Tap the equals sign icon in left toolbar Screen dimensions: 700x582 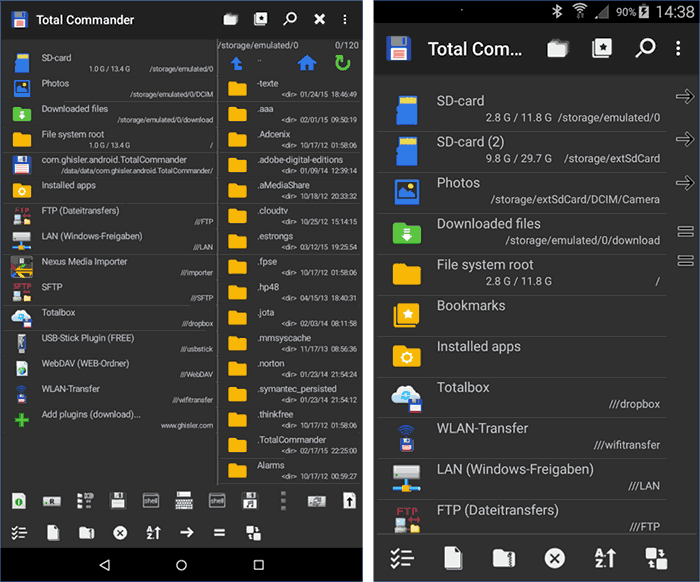click(219, 532)
